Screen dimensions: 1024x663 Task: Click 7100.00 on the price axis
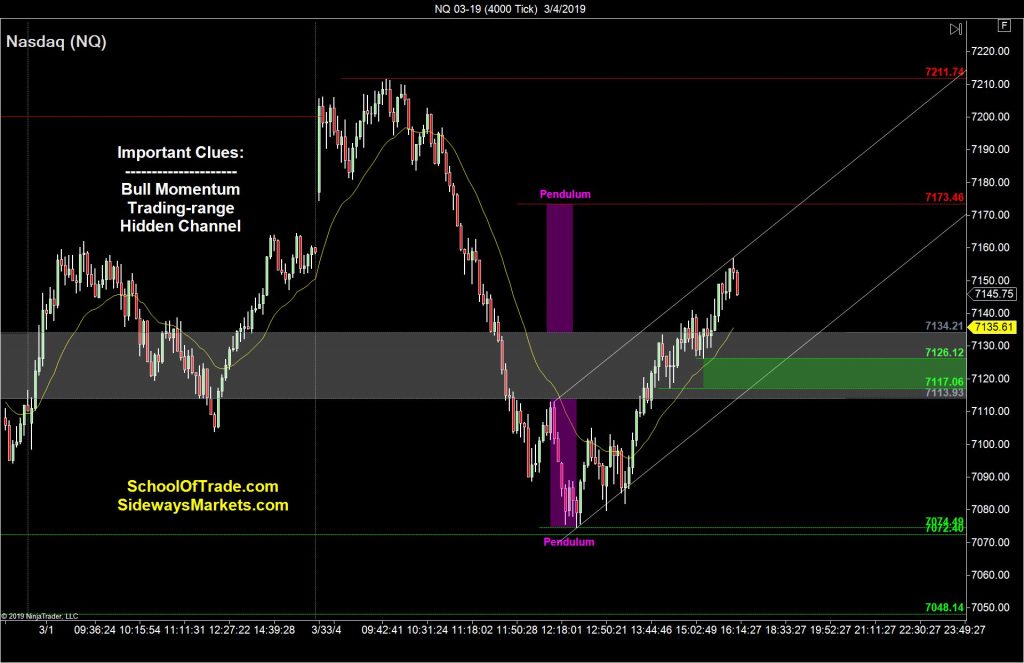point(990,444)
